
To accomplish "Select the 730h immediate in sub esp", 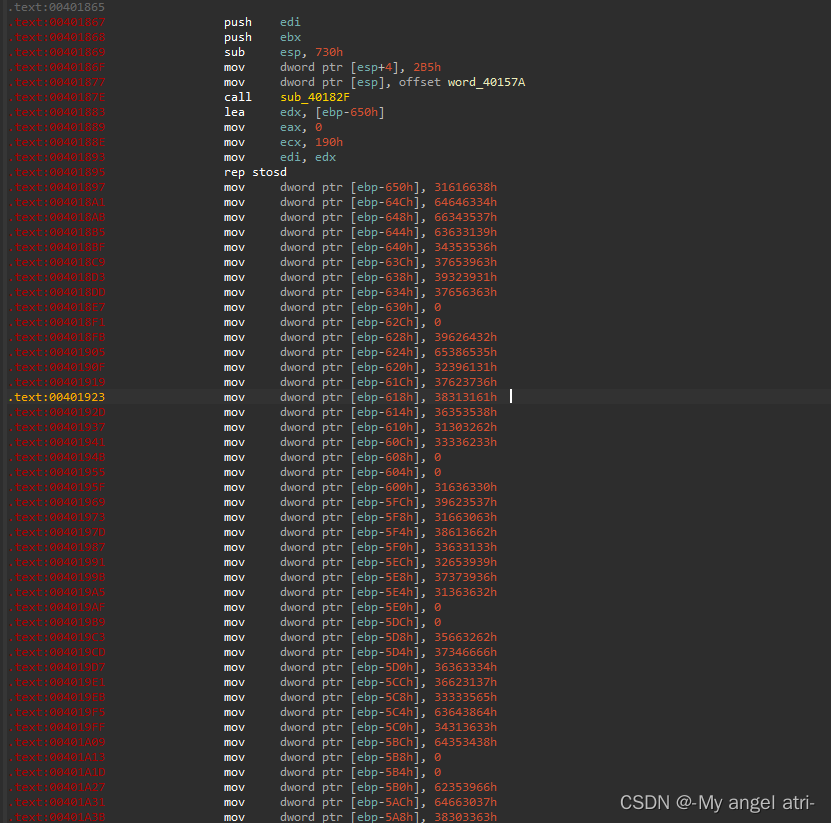I will point(329,52).
